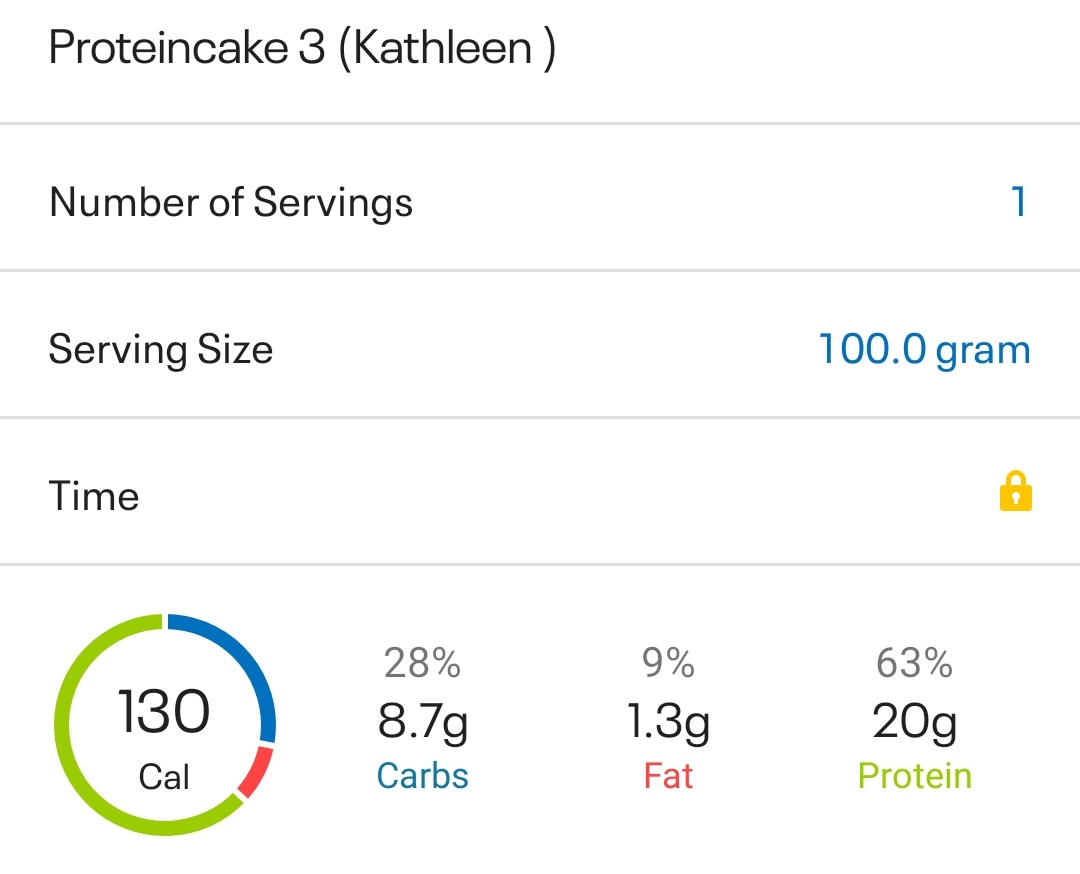This screenshot has height=874, width=1080.
Task: Click the 20g protein amount
Action: pyautogui.click(x=914, y=720)
